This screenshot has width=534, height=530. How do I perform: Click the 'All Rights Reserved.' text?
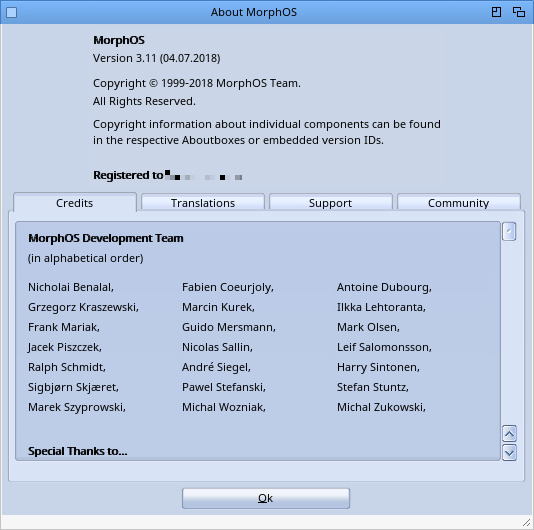(144, 101)
